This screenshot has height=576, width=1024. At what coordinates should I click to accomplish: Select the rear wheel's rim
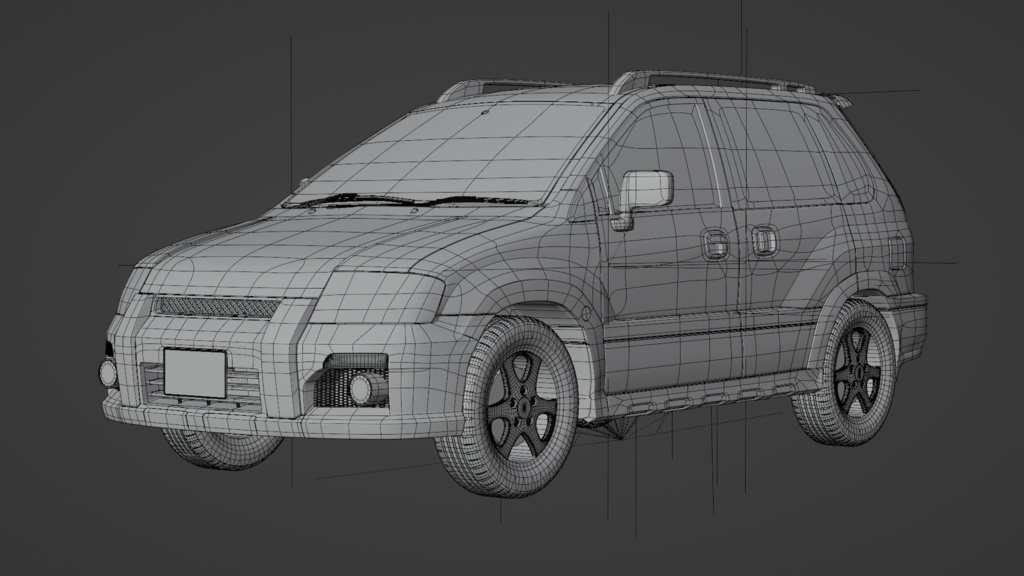(x=857, y=370)
